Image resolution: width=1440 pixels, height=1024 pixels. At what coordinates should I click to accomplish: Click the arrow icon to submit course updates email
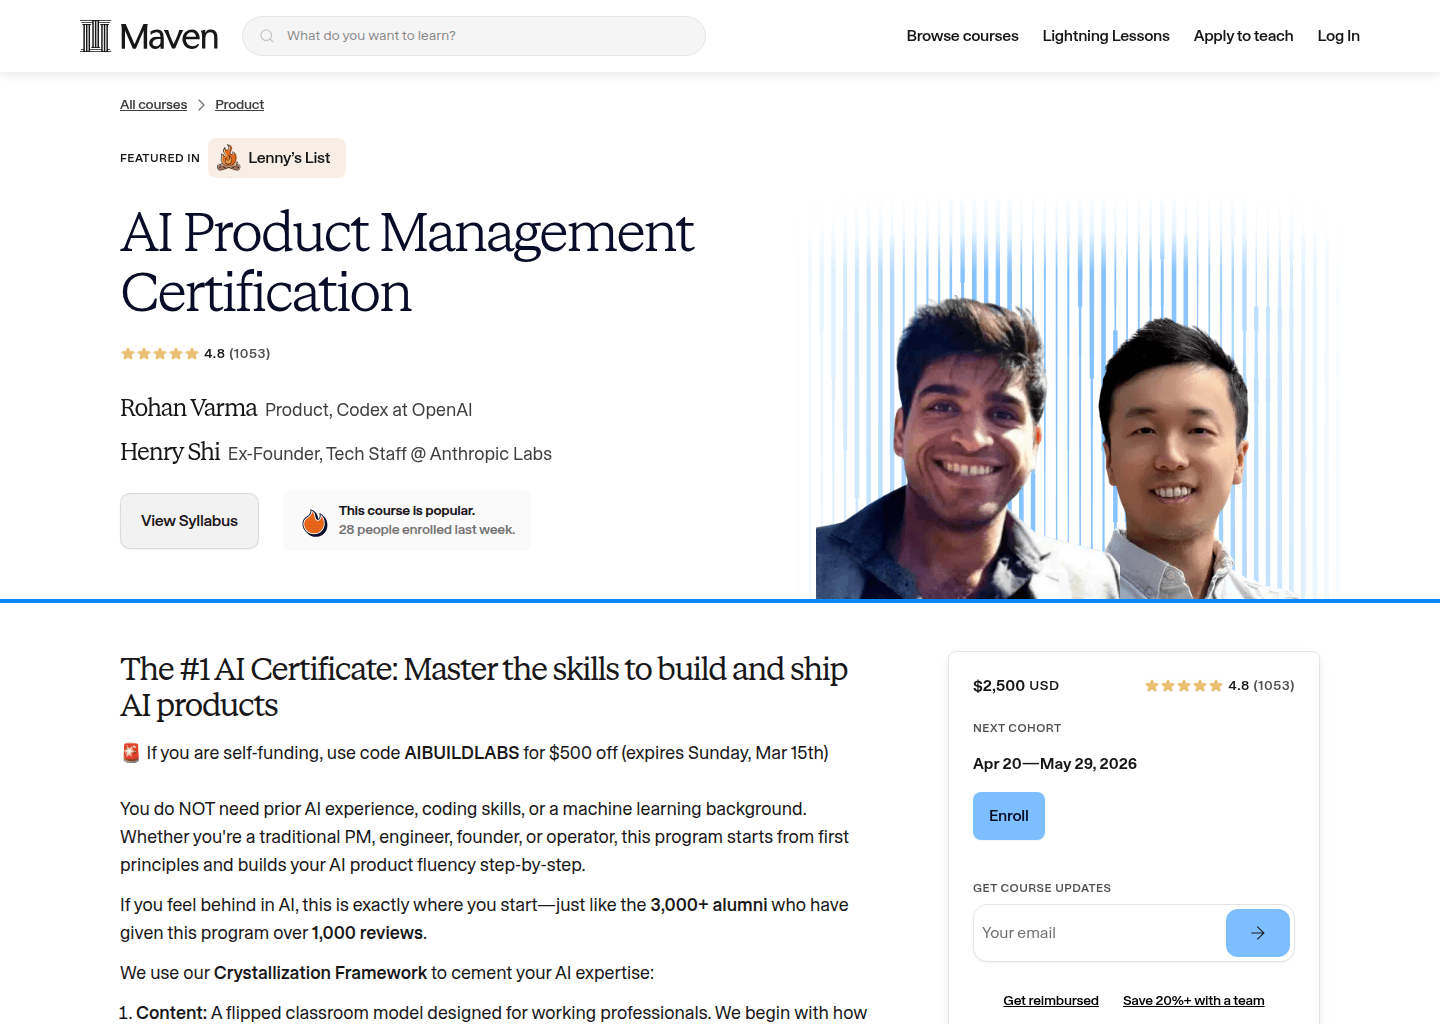coord(1257,932)
